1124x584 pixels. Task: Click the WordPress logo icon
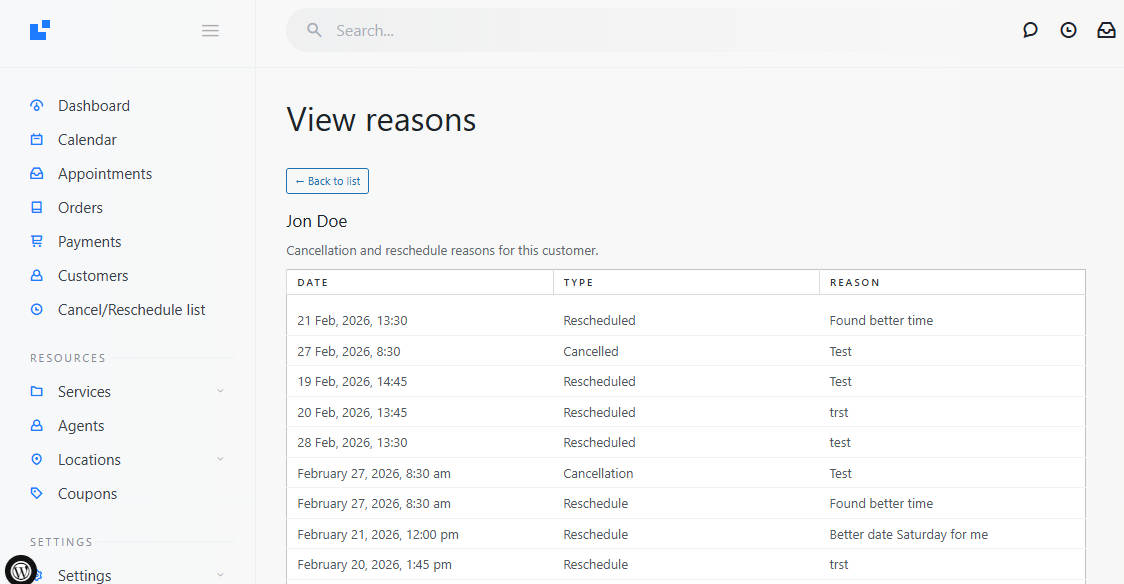(x=21, y=571)
